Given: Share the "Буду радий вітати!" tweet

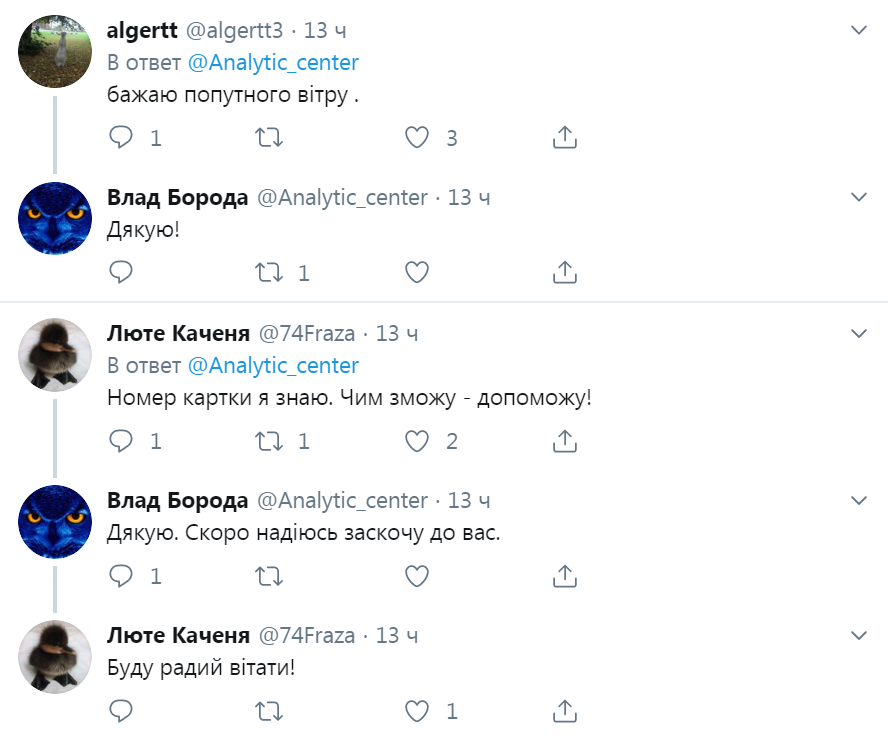Looking at the screenshot, I should (x=564, y=712).
